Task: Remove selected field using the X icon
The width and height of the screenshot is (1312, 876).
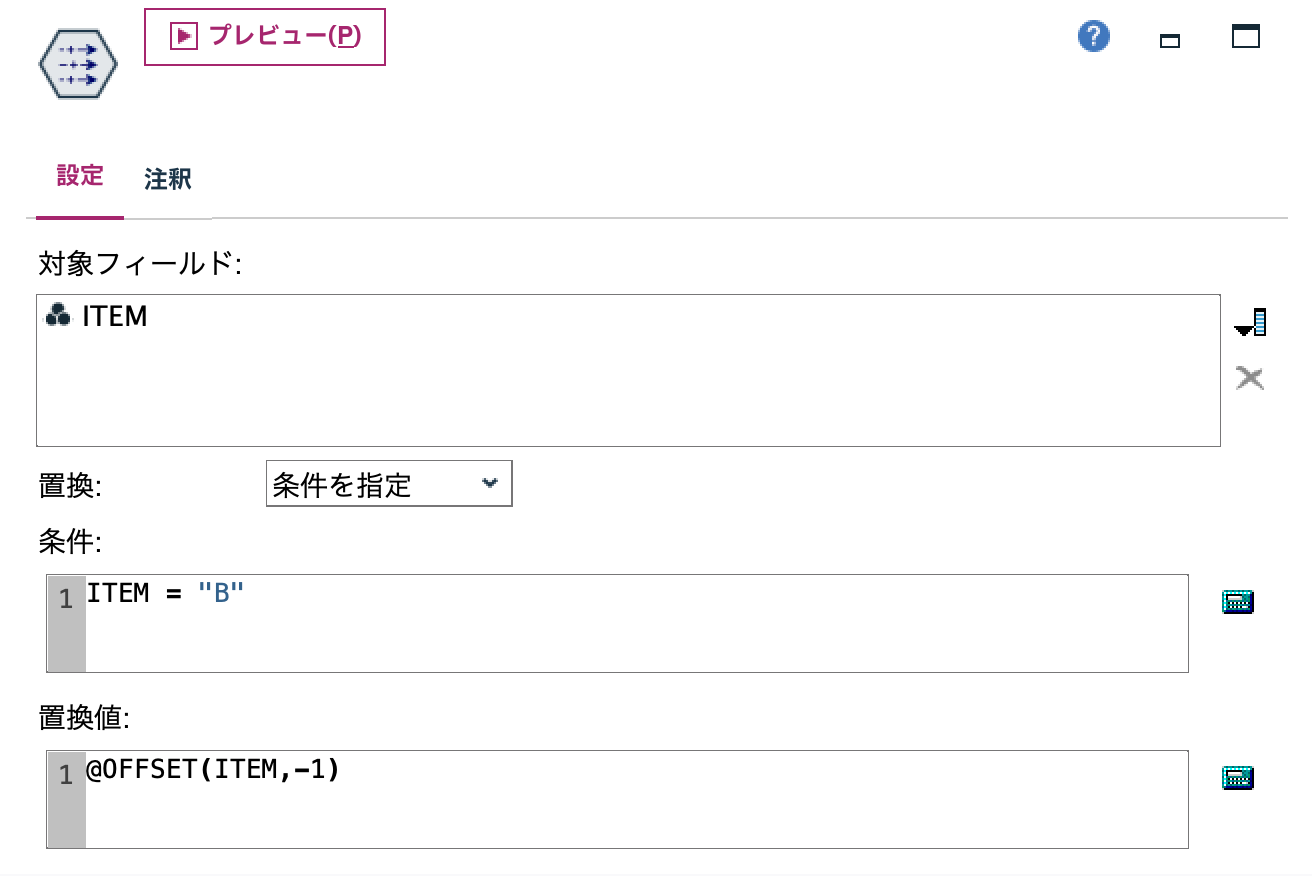Action: 1249,378
